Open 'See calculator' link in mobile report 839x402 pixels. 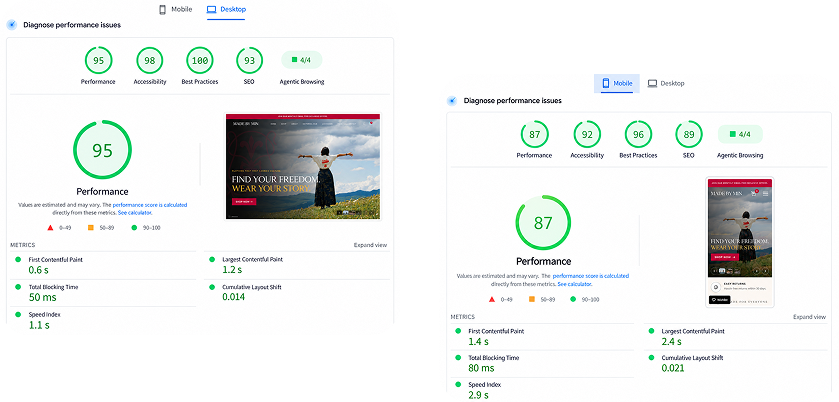574,284
